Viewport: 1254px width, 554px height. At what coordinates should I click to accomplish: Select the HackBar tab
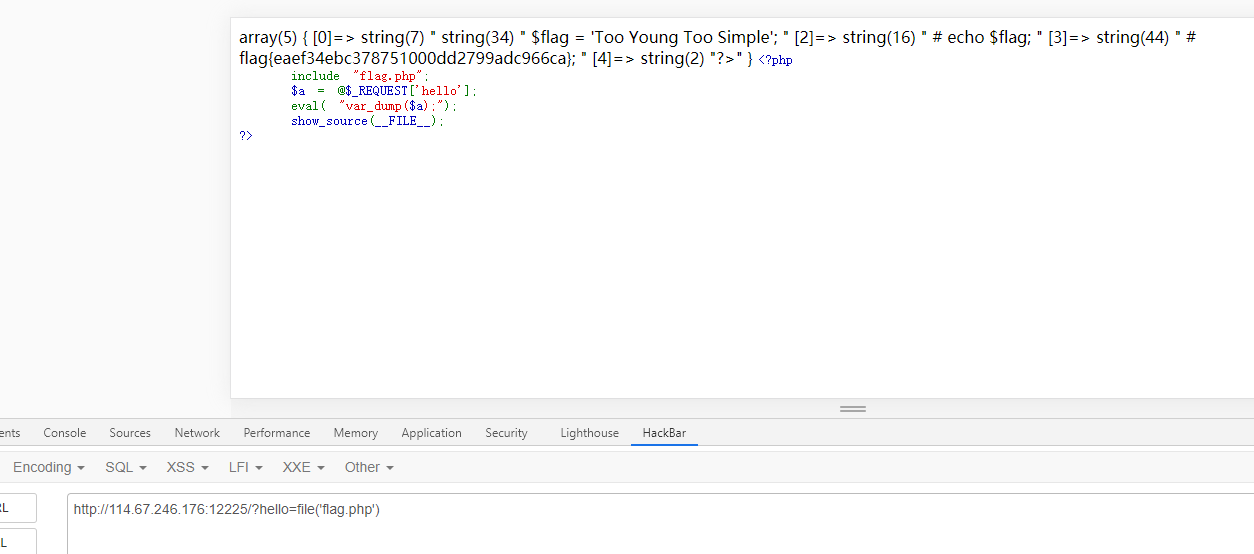click(664, 433)
